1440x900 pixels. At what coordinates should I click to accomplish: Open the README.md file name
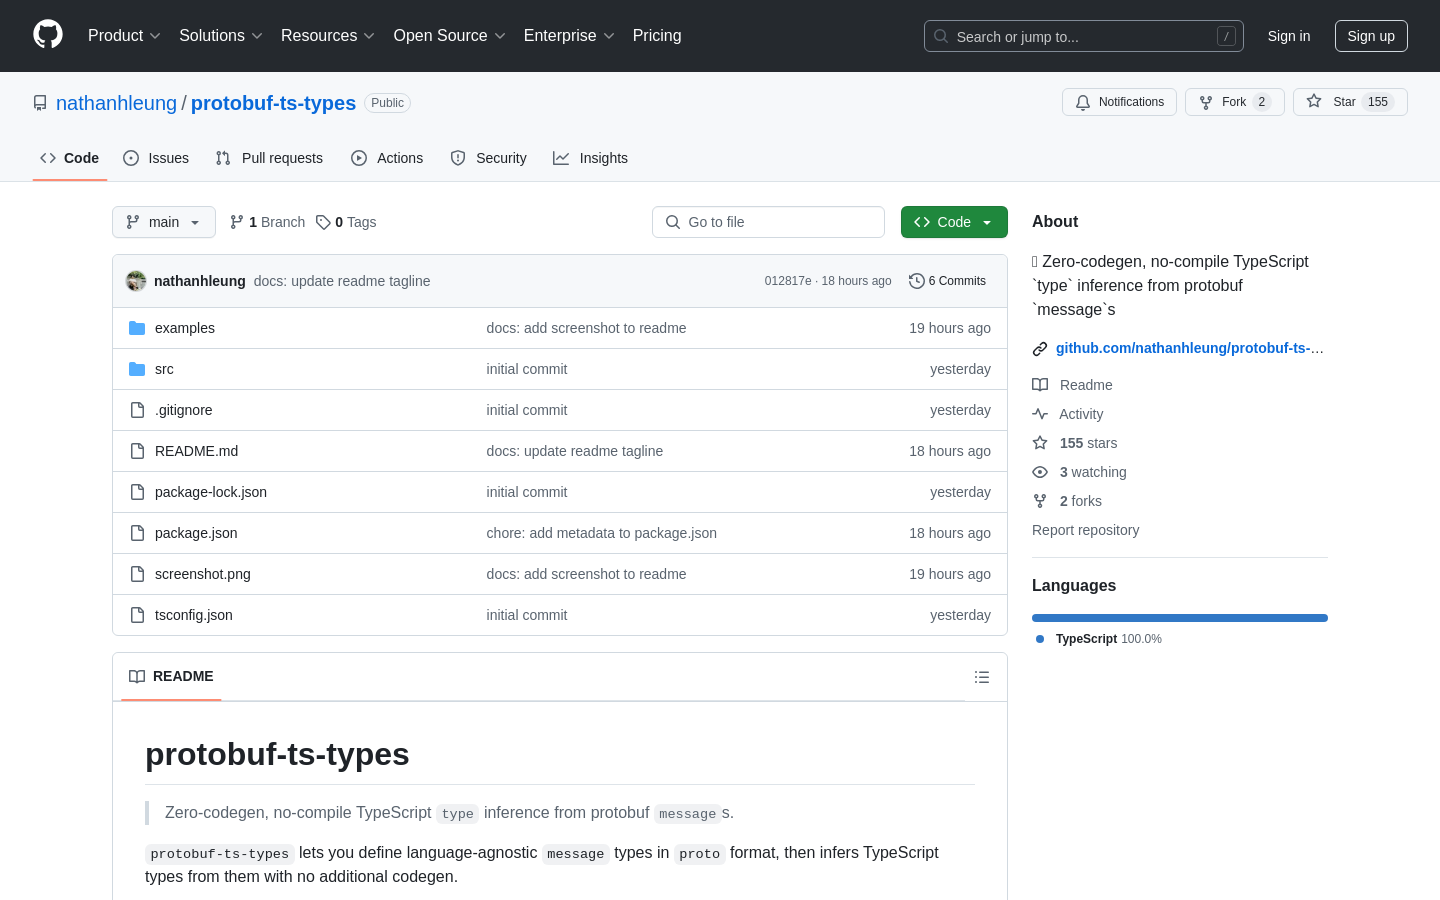[197, 451]
